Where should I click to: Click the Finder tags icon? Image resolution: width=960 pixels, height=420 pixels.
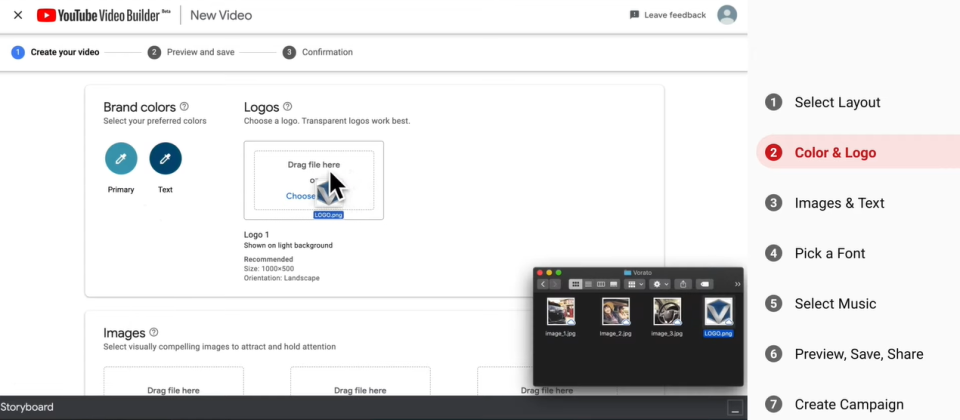tap(704, 285)
